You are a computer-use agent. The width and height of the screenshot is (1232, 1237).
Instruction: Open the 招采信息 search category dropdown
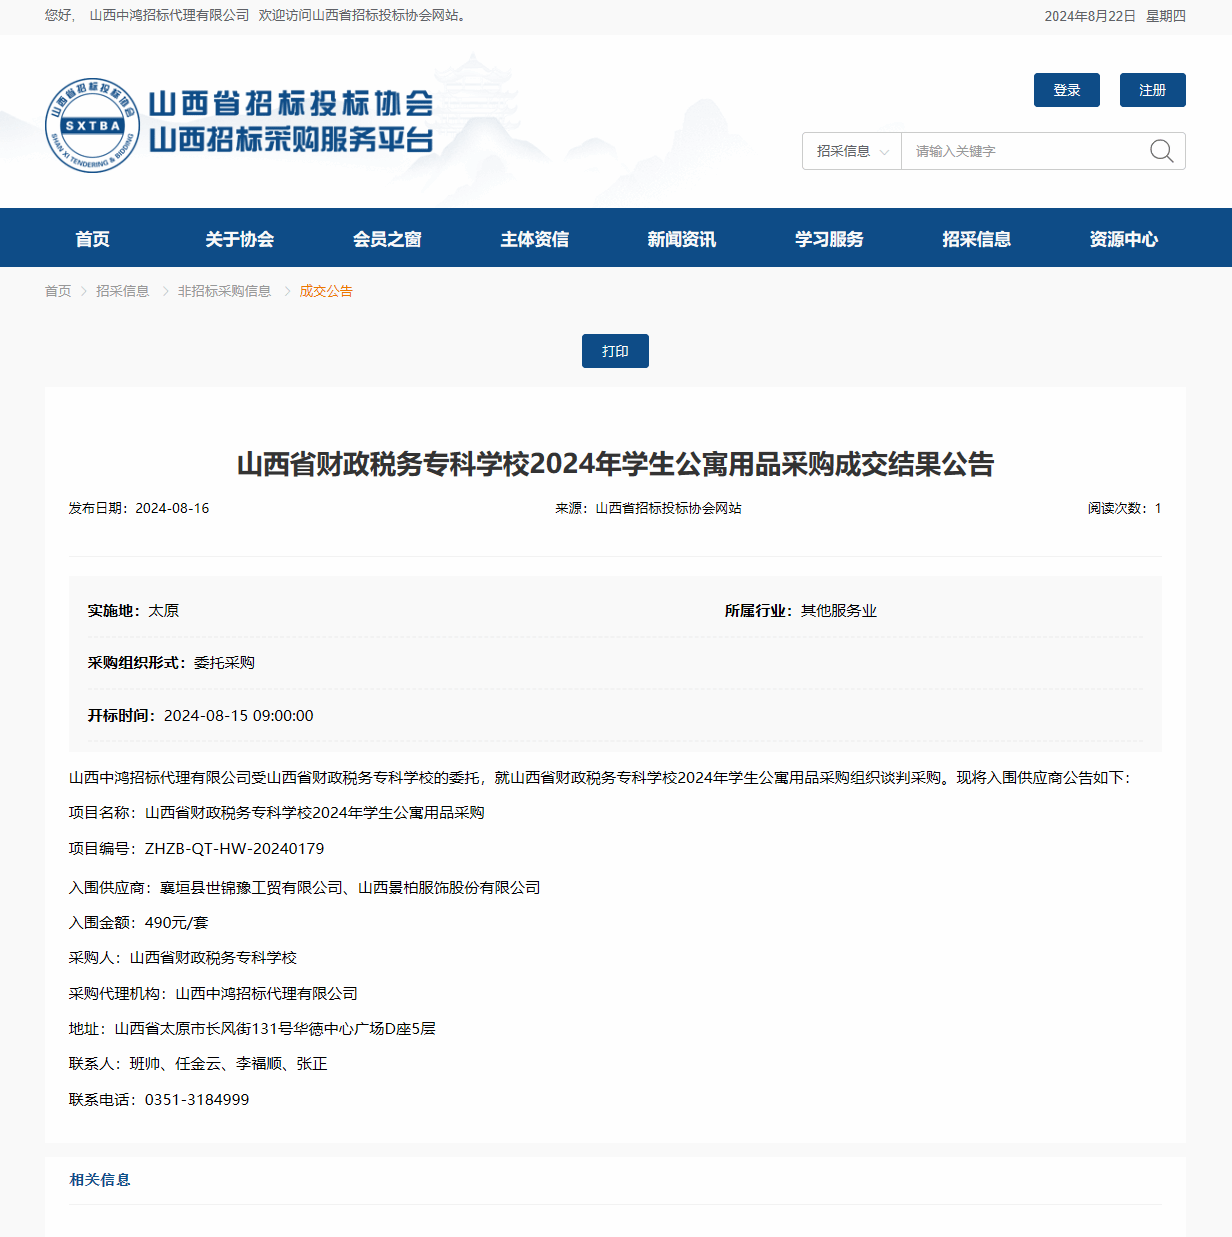[x=851, y=151]
